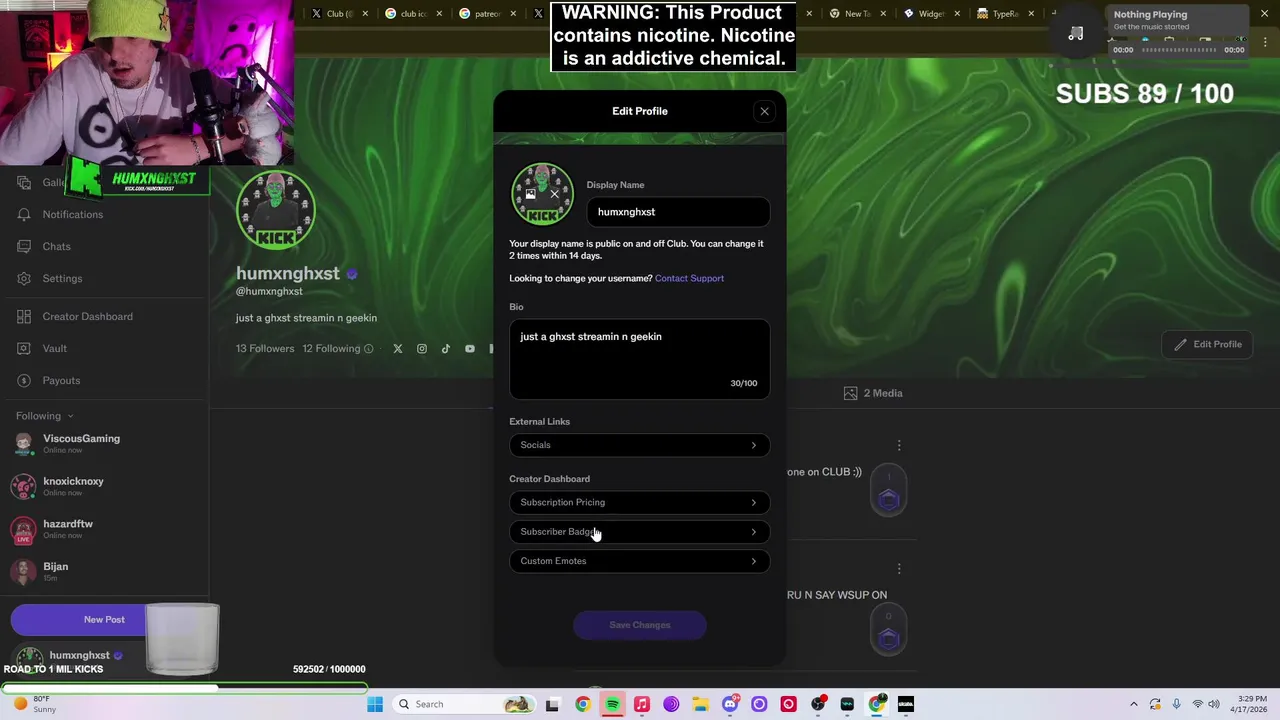Open the X (Twitter) profile social icon

point(398,349)
